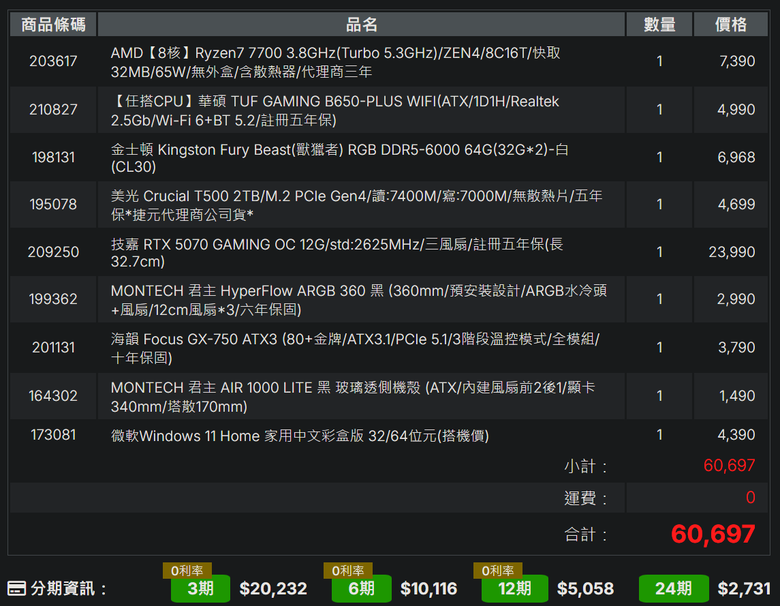
Task: Click the 合計 label
Action: click(585, 534)
